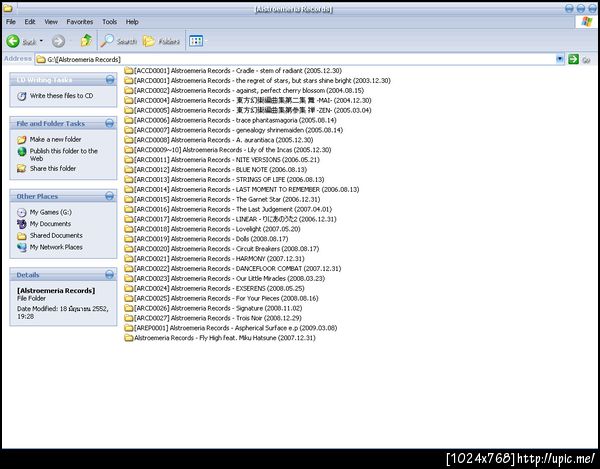The width and height of the screenshot is (600, 469).
Task: Select ARCD0007 genealogy shrinemaiden folder name
Action: [239, 130]
